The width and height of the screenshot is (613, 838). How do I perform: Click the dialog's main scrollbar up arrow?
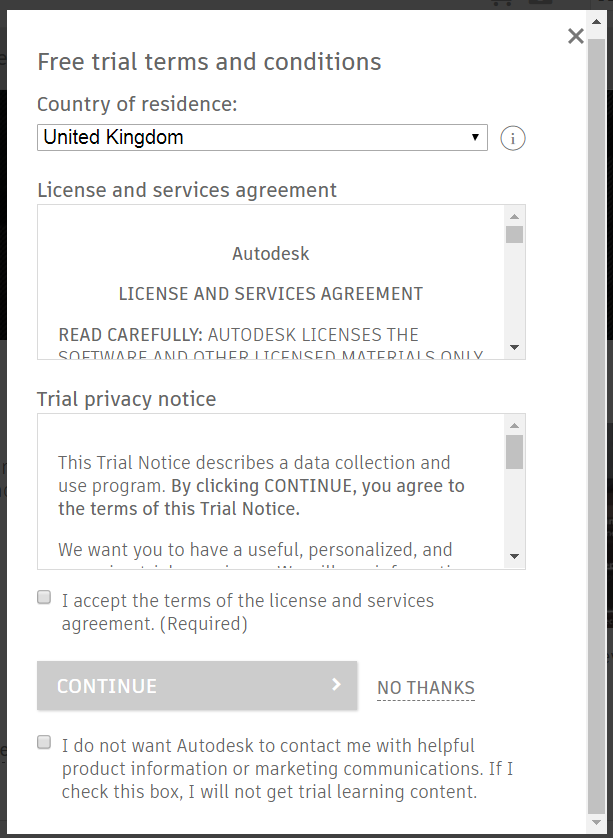(x=596, y=21)
